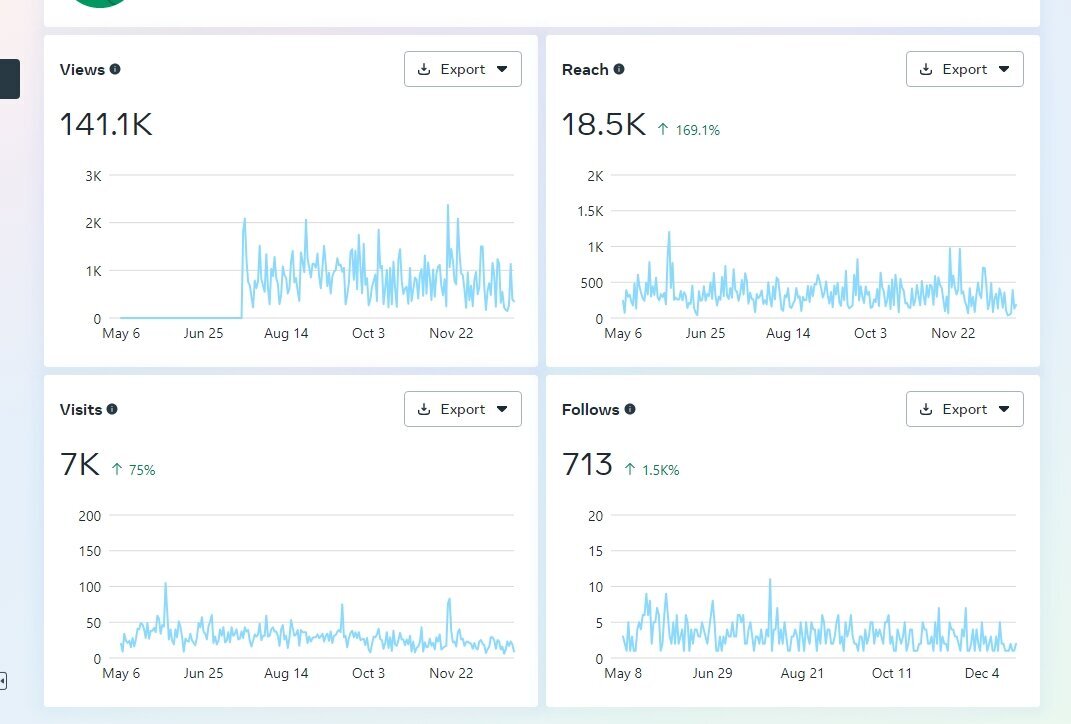The image size is (1071, 724).
Task: Click the green up arrow beside Reach 169.1%
Action: (x=663, y=130)
